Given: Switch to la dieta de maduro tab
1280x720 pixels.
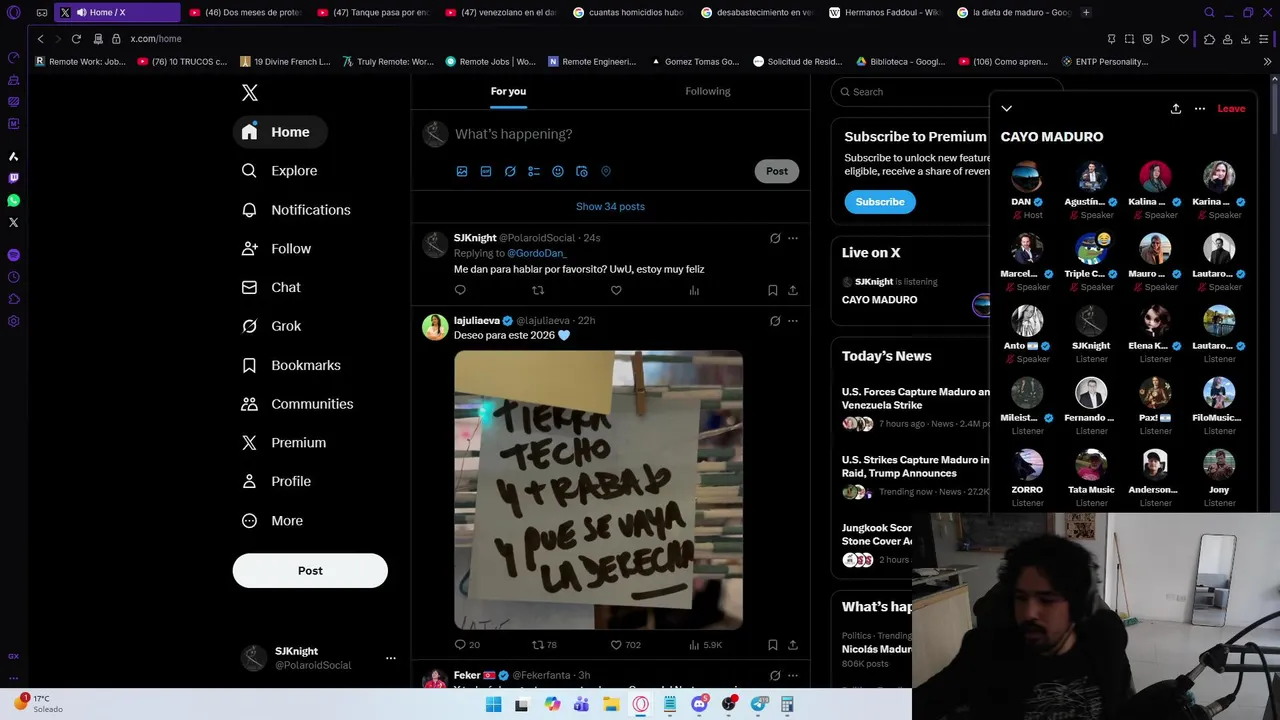Looking at the screenshot, I should click(x=1013, y=12).
